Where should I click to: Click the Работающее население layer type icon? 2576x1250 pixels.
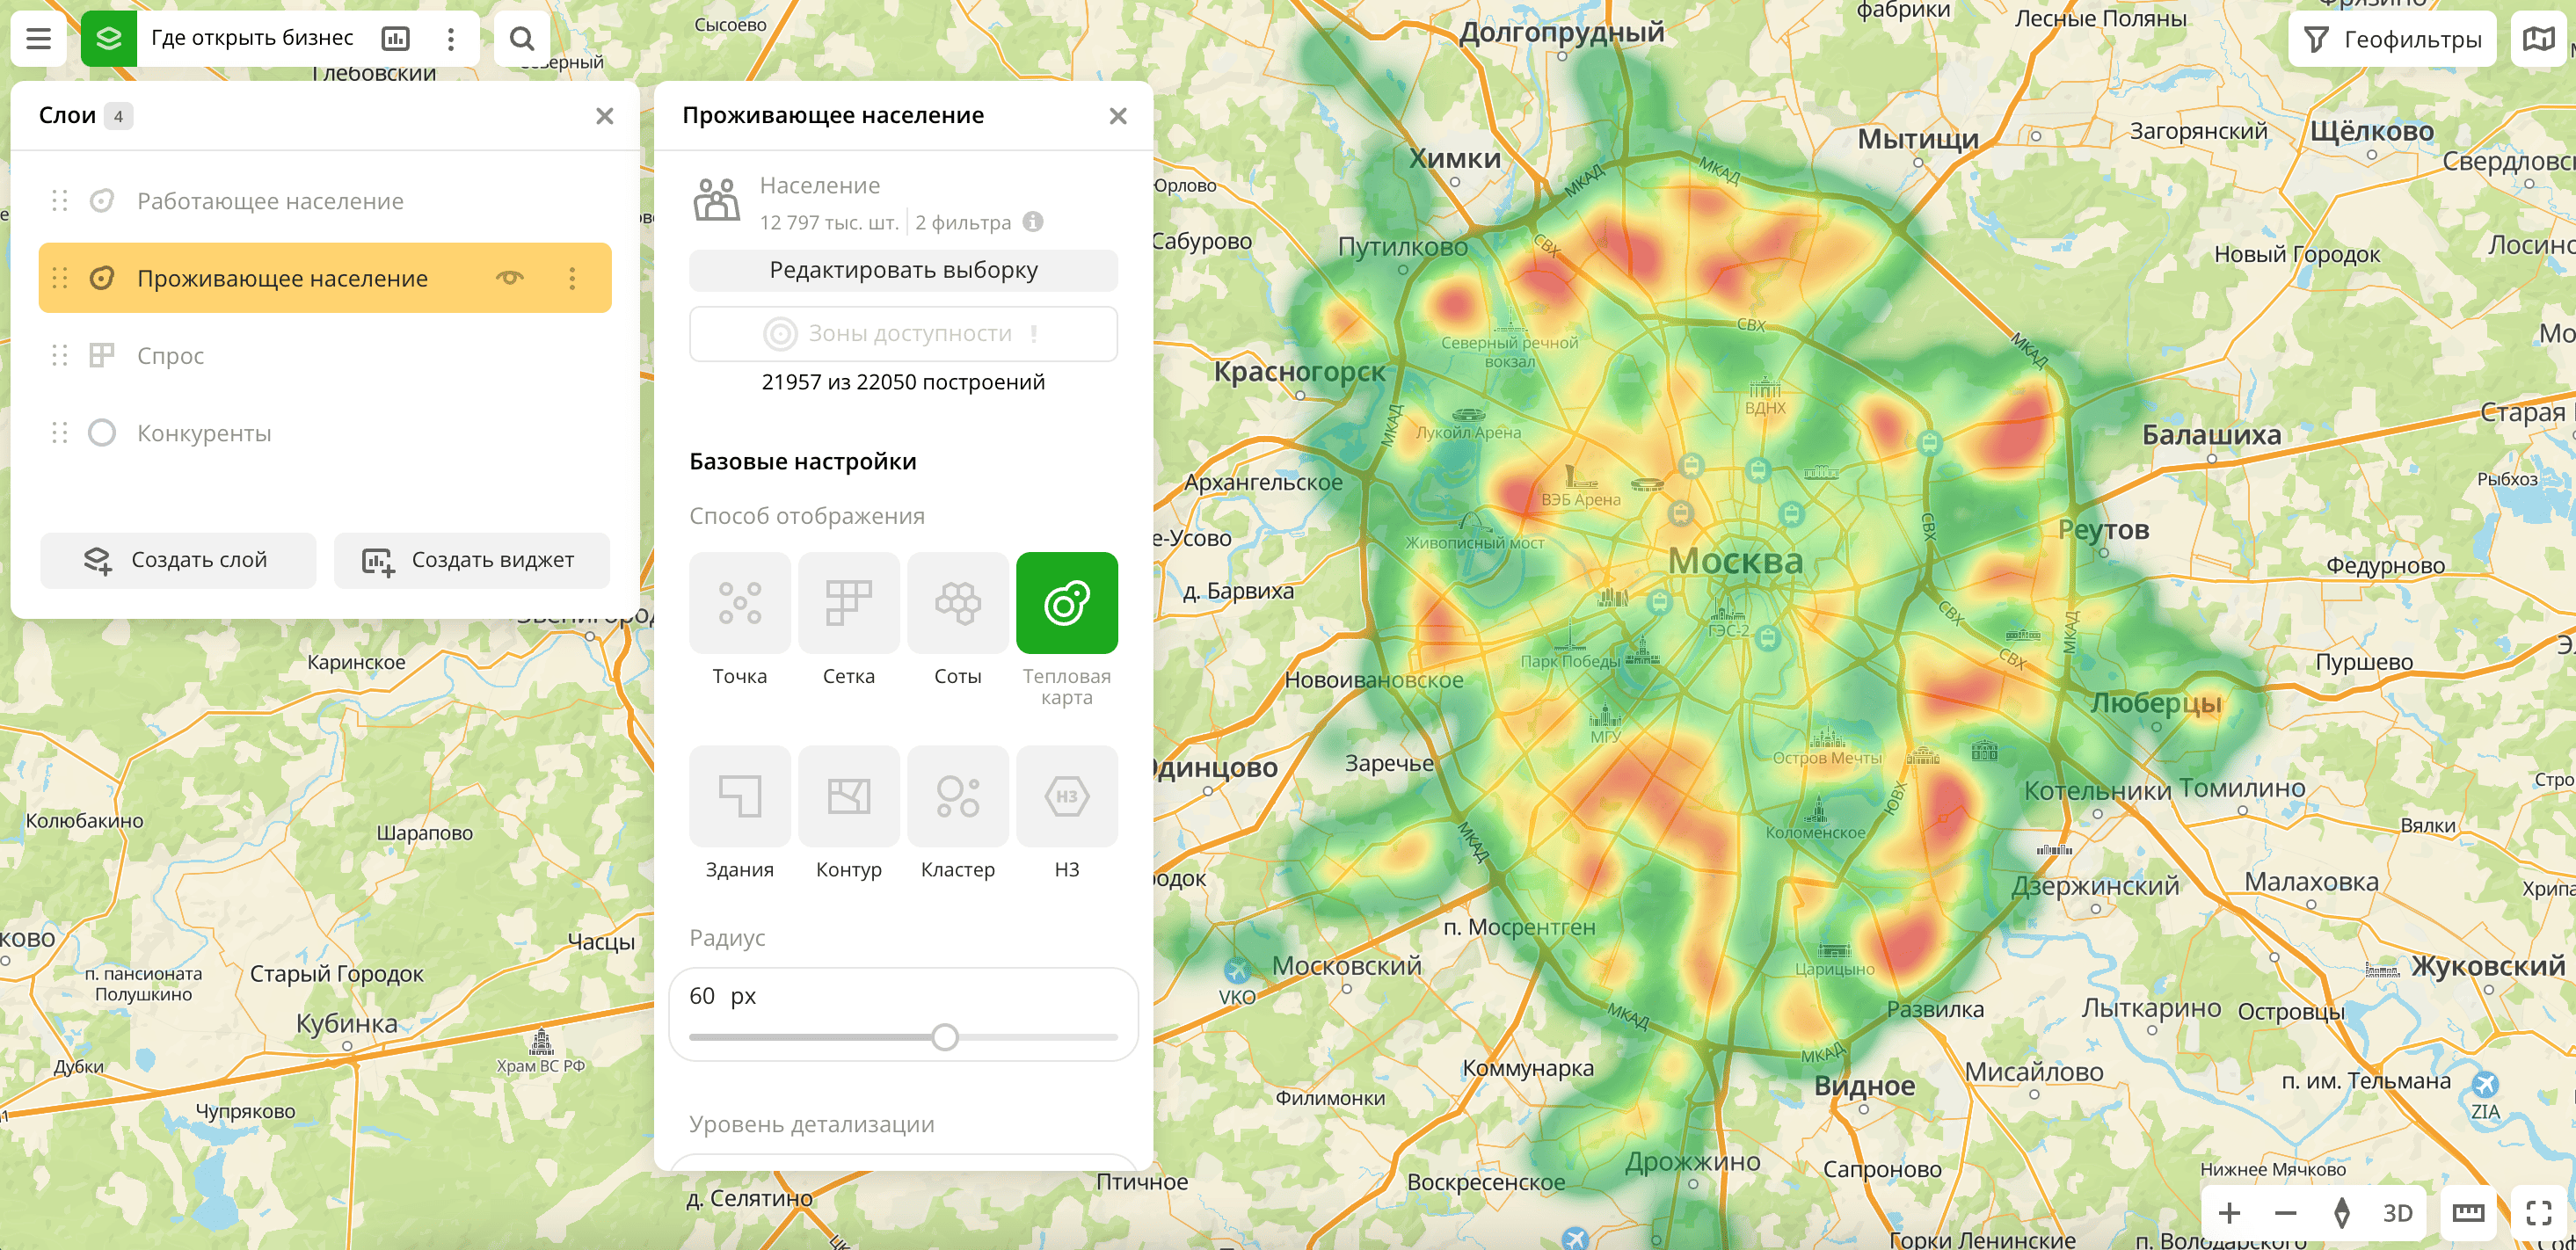click(102, 201)
